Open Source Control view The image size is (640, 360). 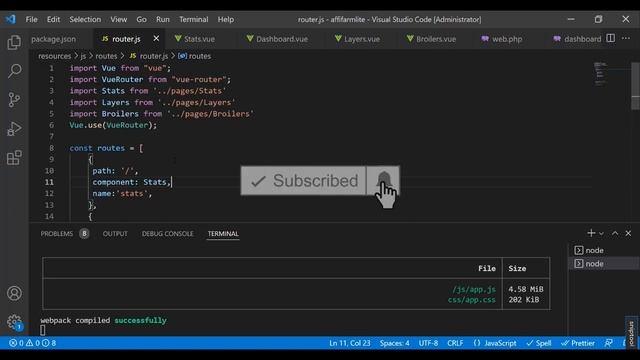pos(14,100)
